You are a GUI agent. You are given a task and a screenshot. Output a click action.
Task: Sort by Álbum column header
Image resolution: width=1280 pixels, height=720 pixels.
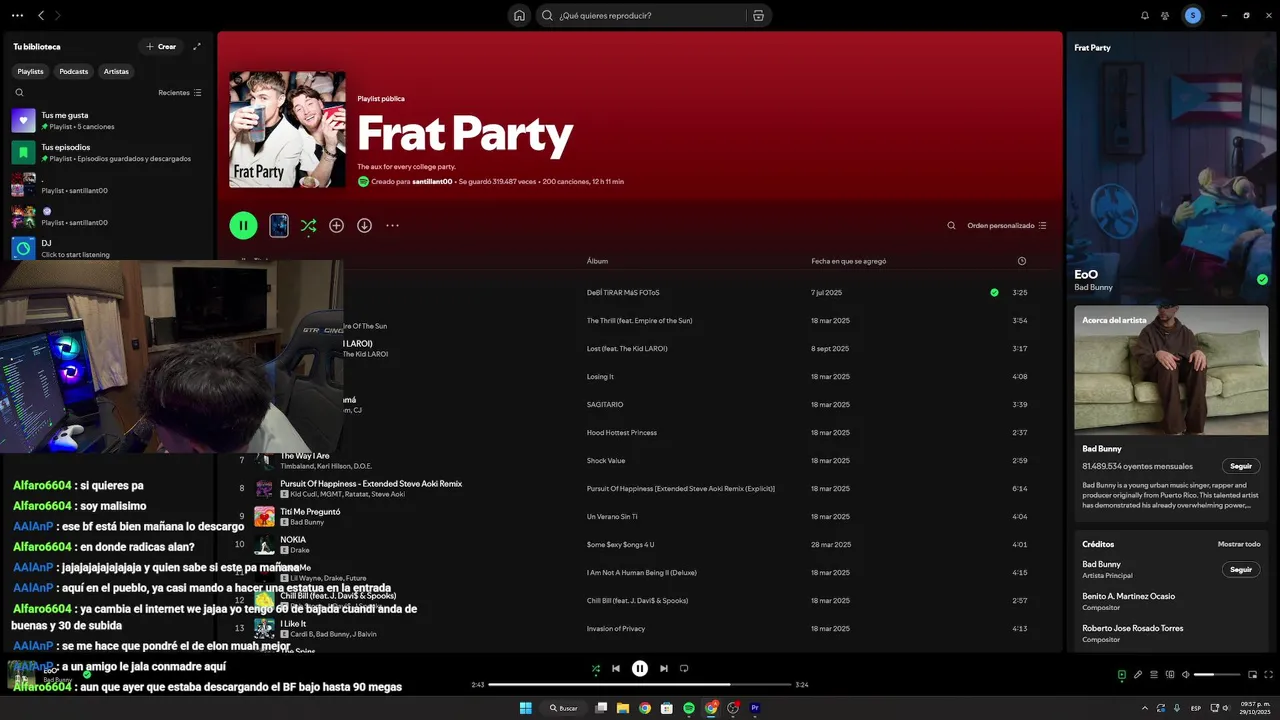click(x=597, y=261)
